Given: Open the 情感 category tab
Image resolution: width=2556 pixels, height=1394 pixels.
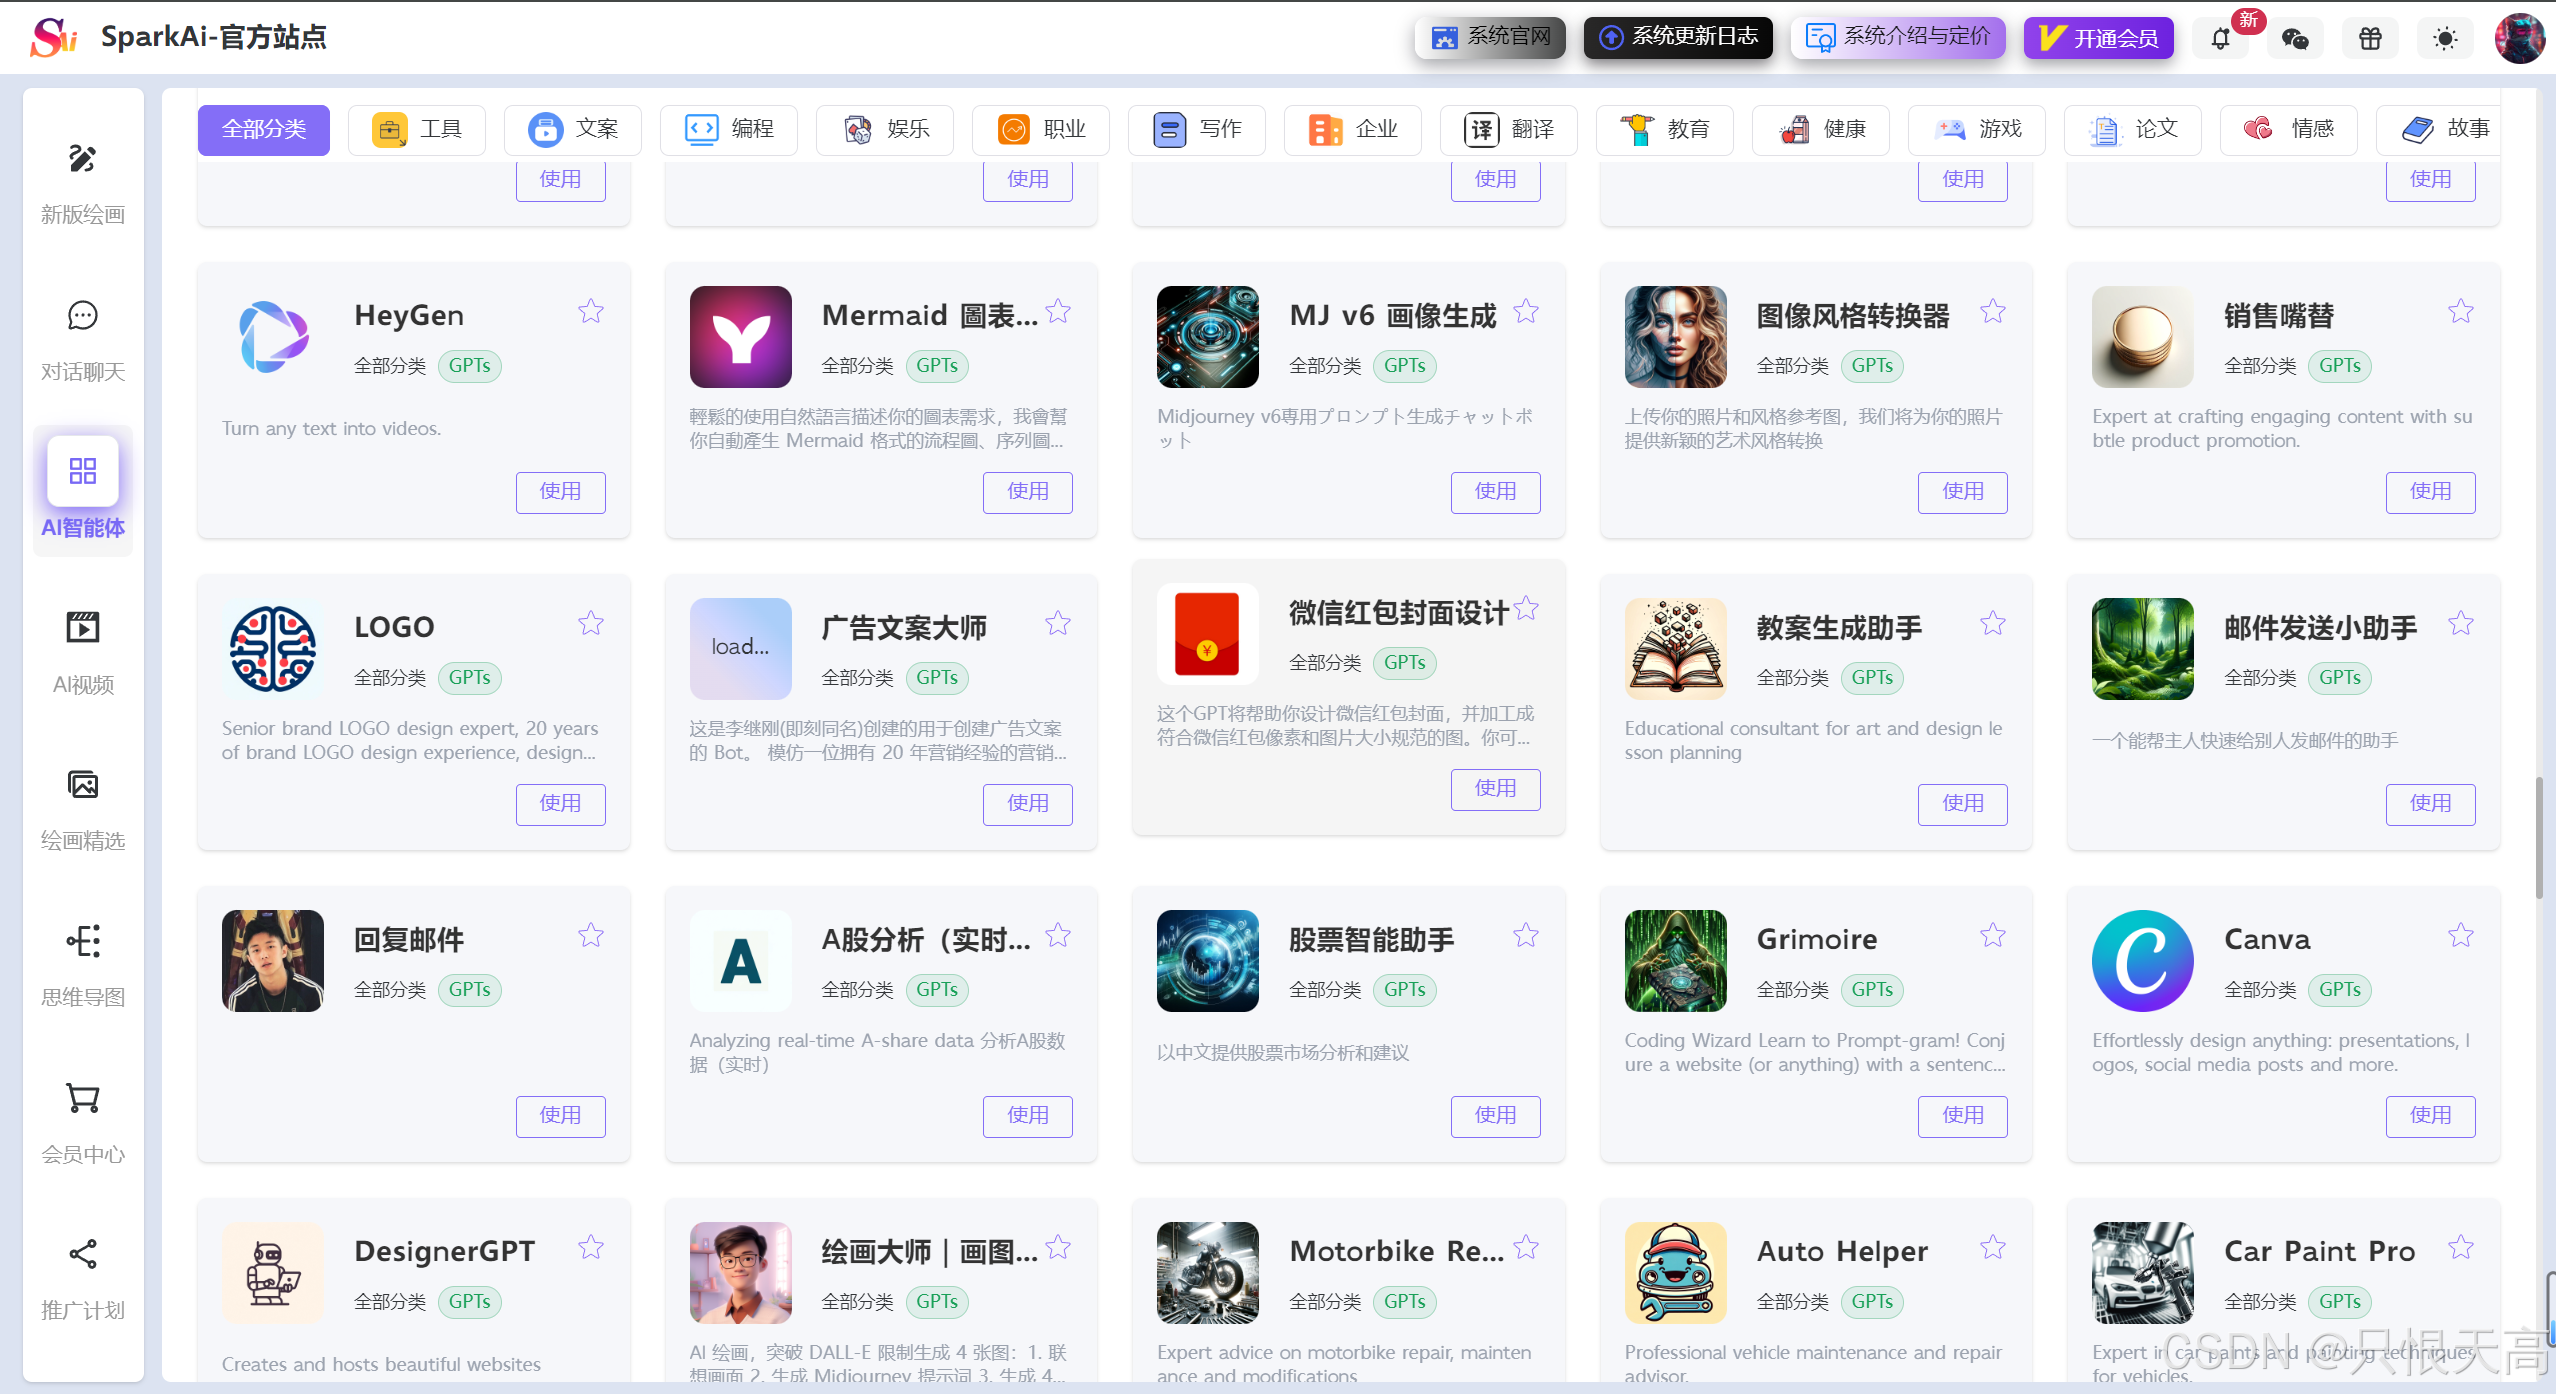Looking at the screenshot, I should 2289,130.
